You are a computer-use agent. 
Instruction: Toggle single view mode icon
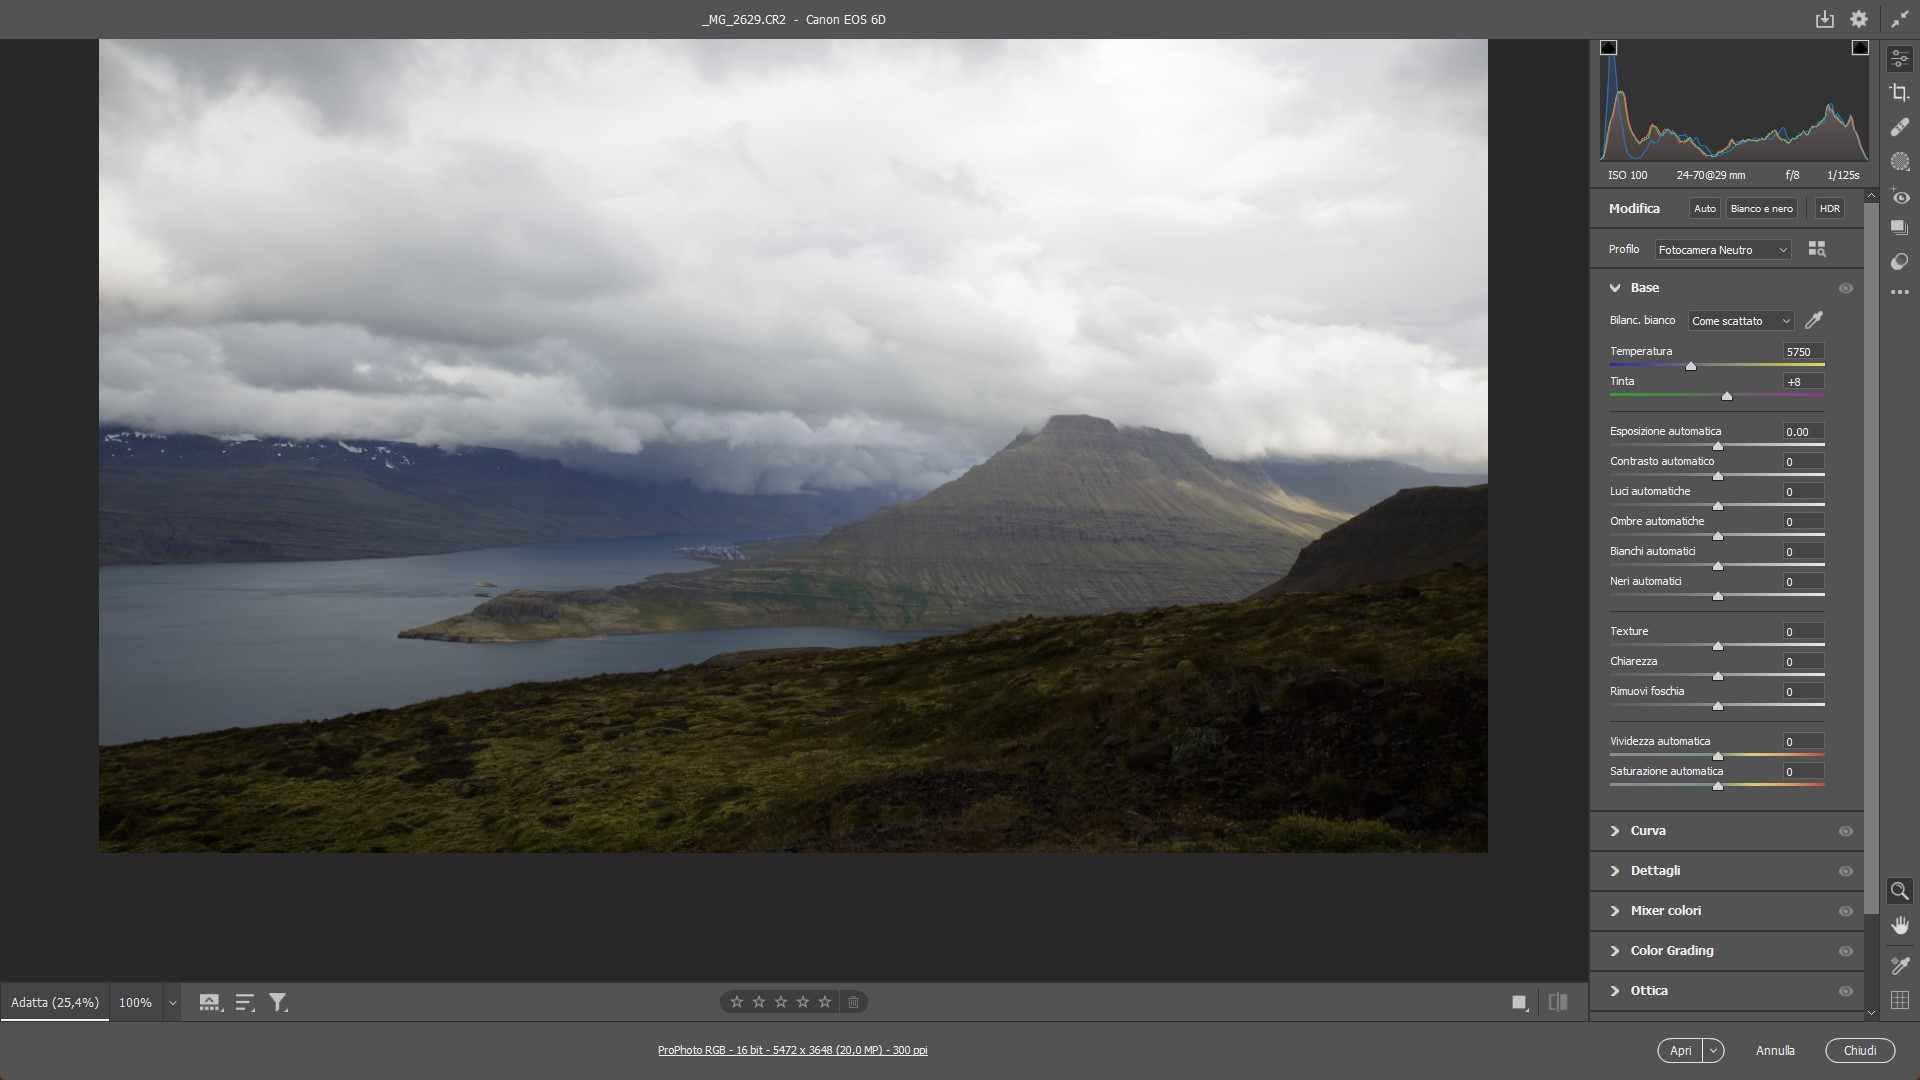pyautogui.click(x=1520, y=1002)
